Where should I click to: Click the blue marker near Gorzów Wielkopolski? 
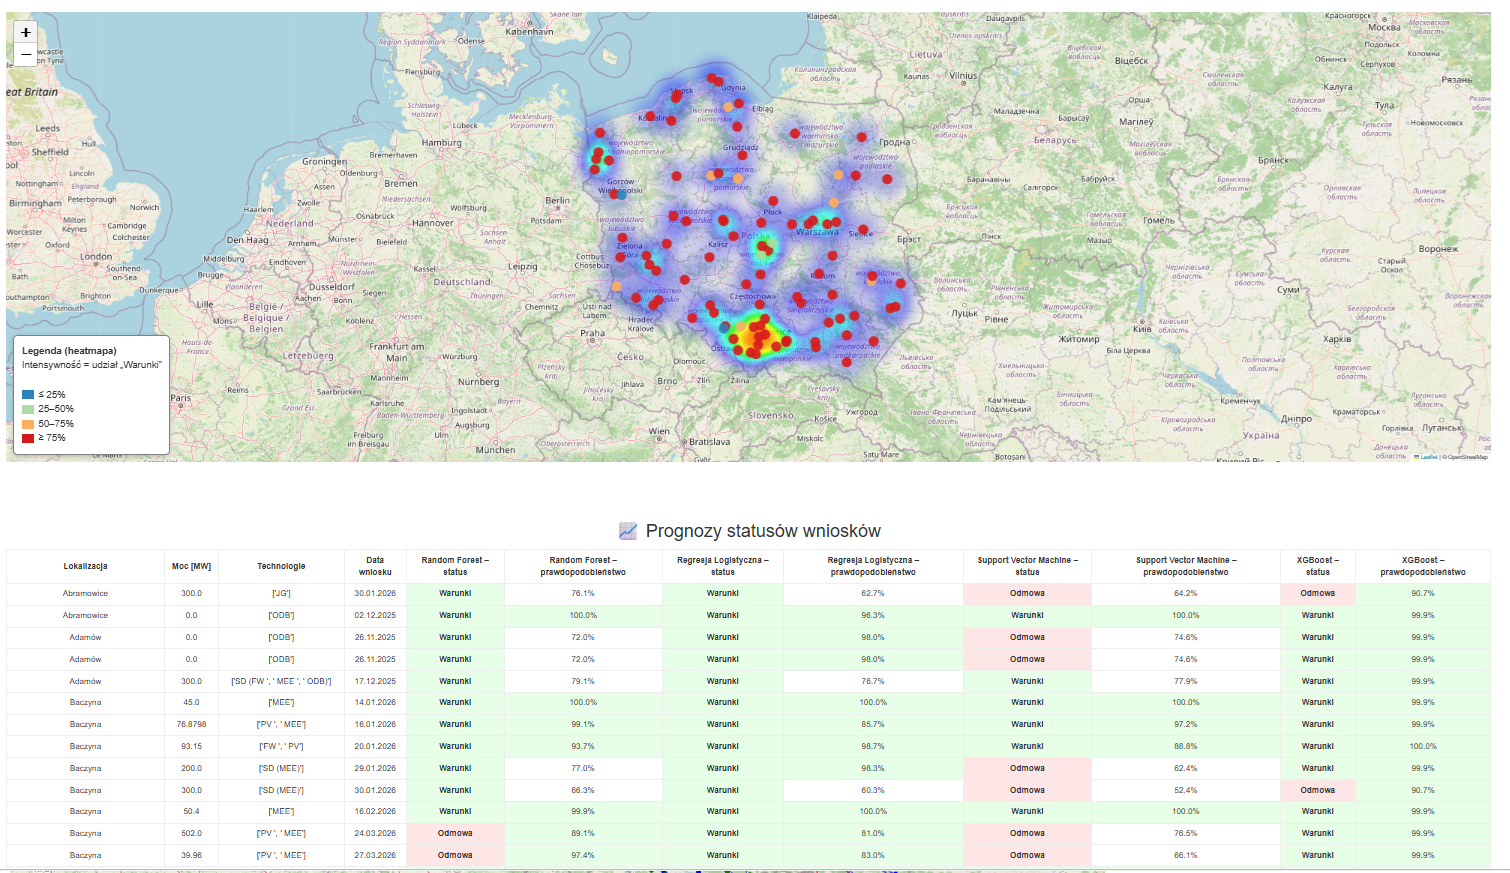[622, 194]
